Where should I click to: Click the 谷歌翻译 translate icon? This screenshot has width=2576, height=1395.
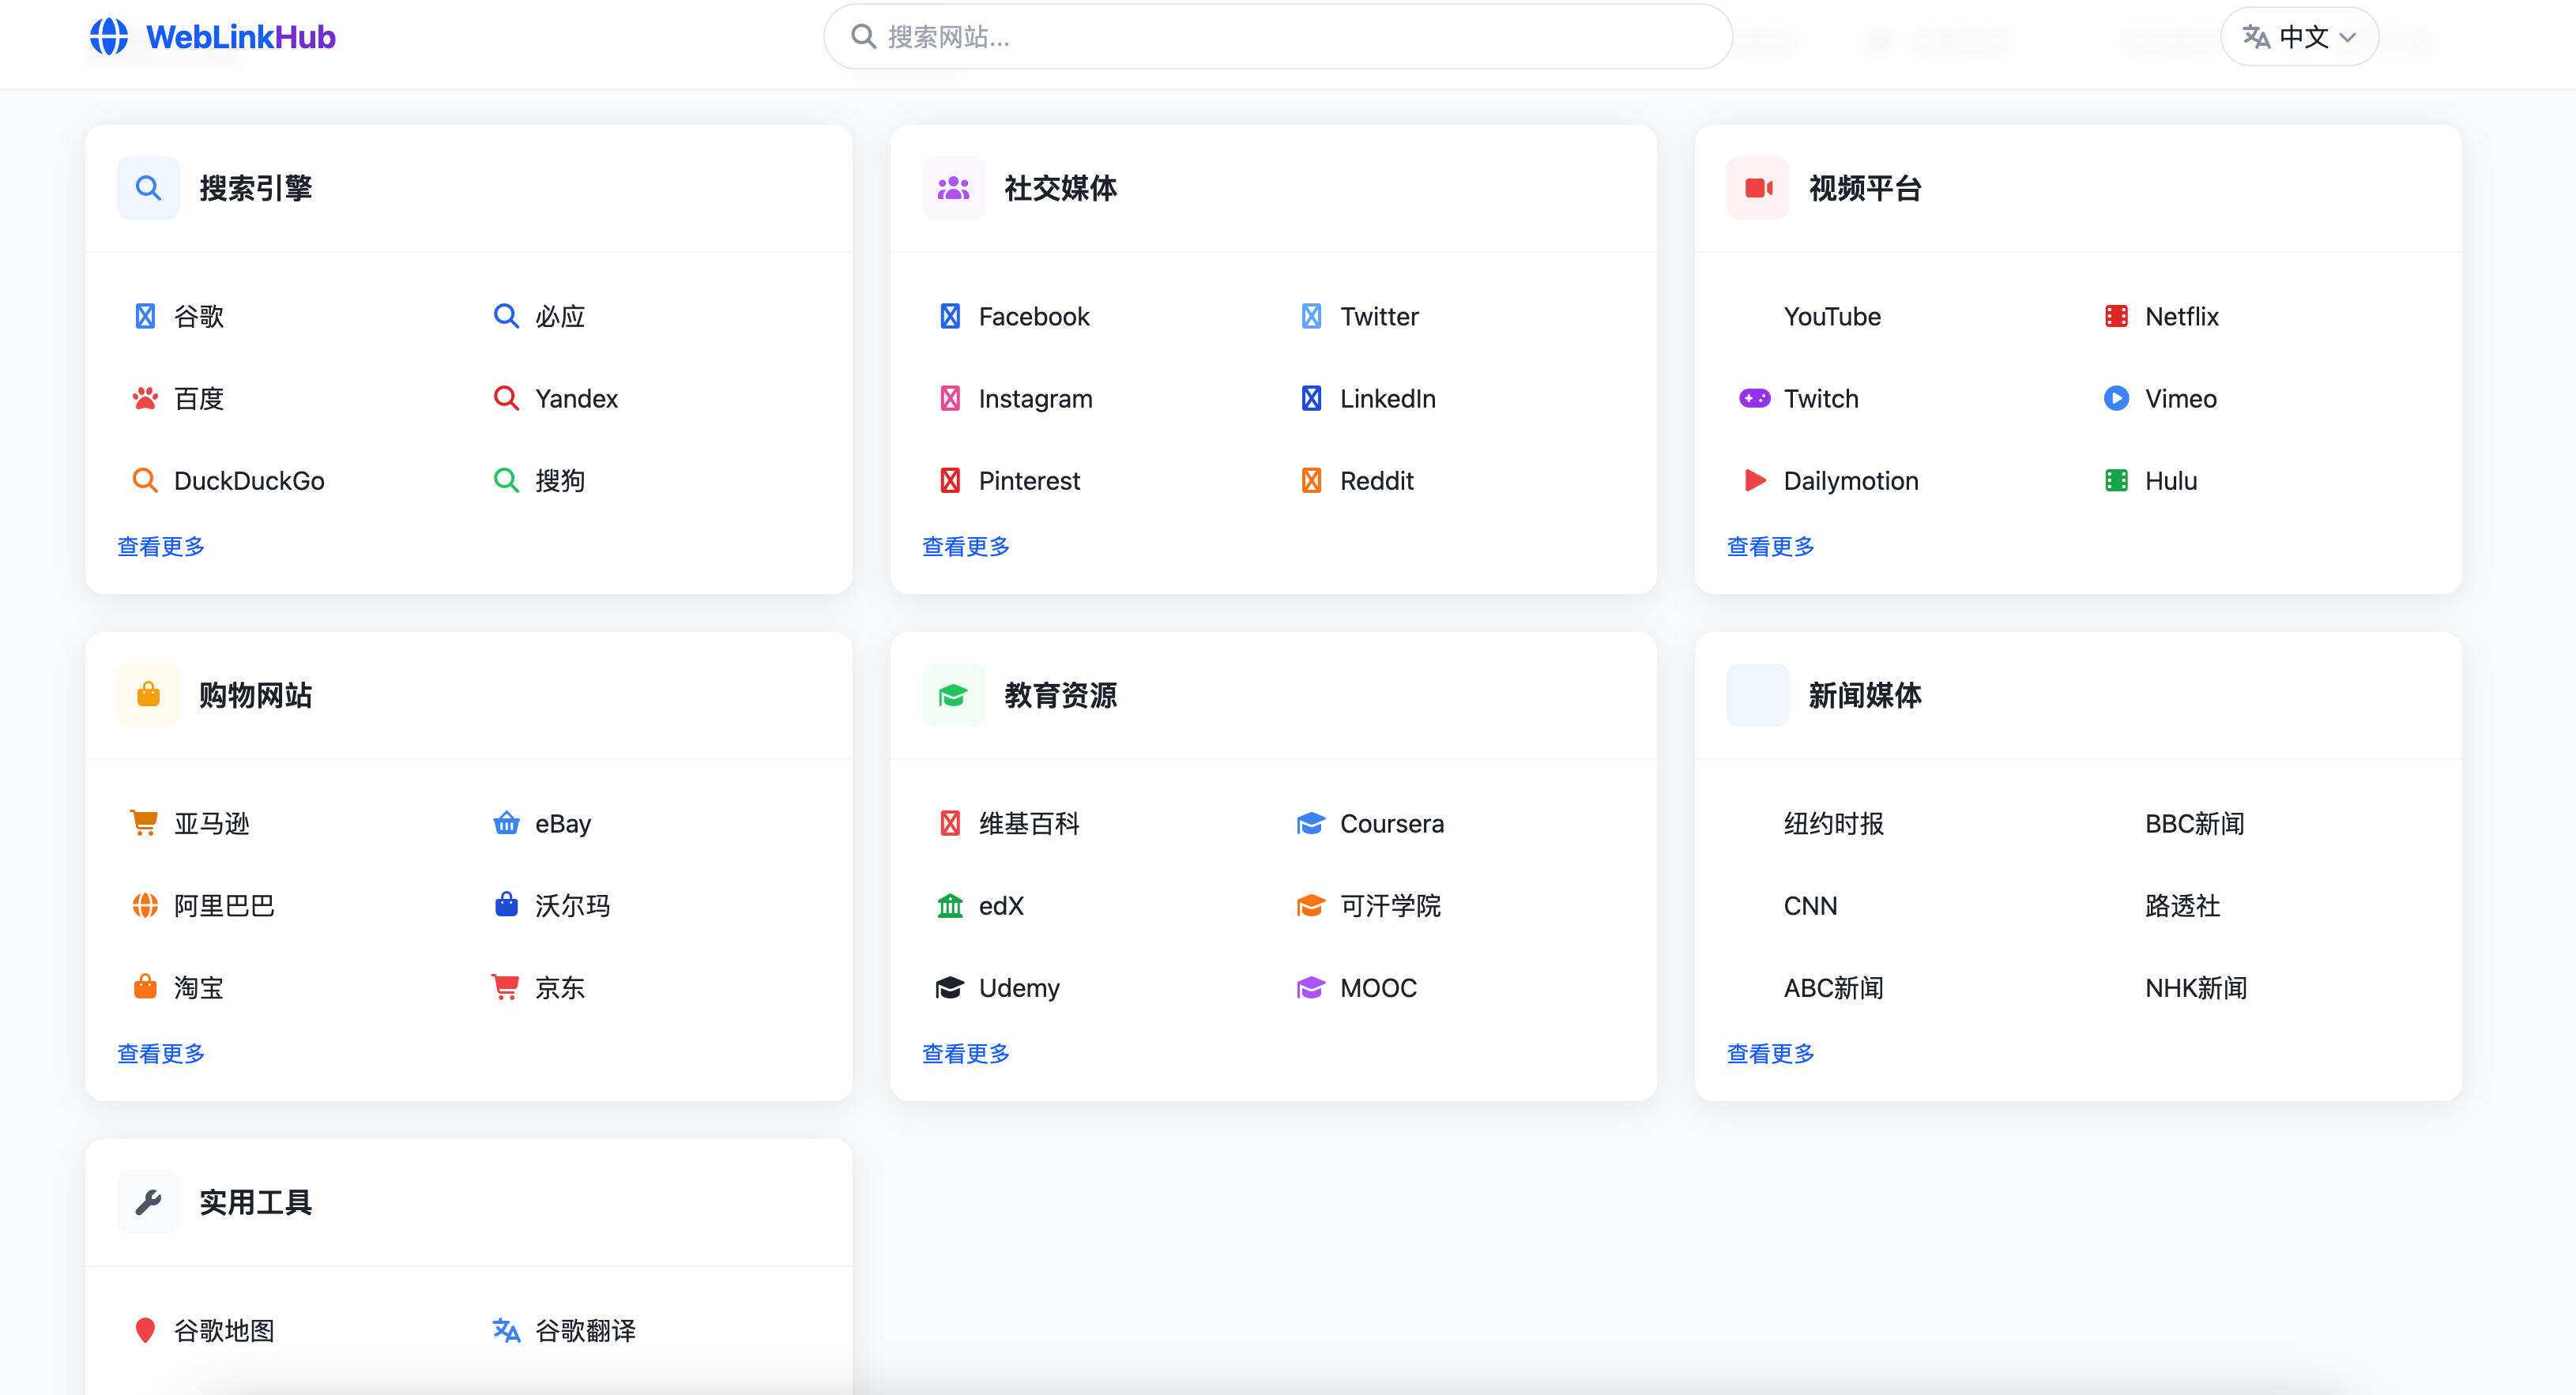pos(507,1330)
